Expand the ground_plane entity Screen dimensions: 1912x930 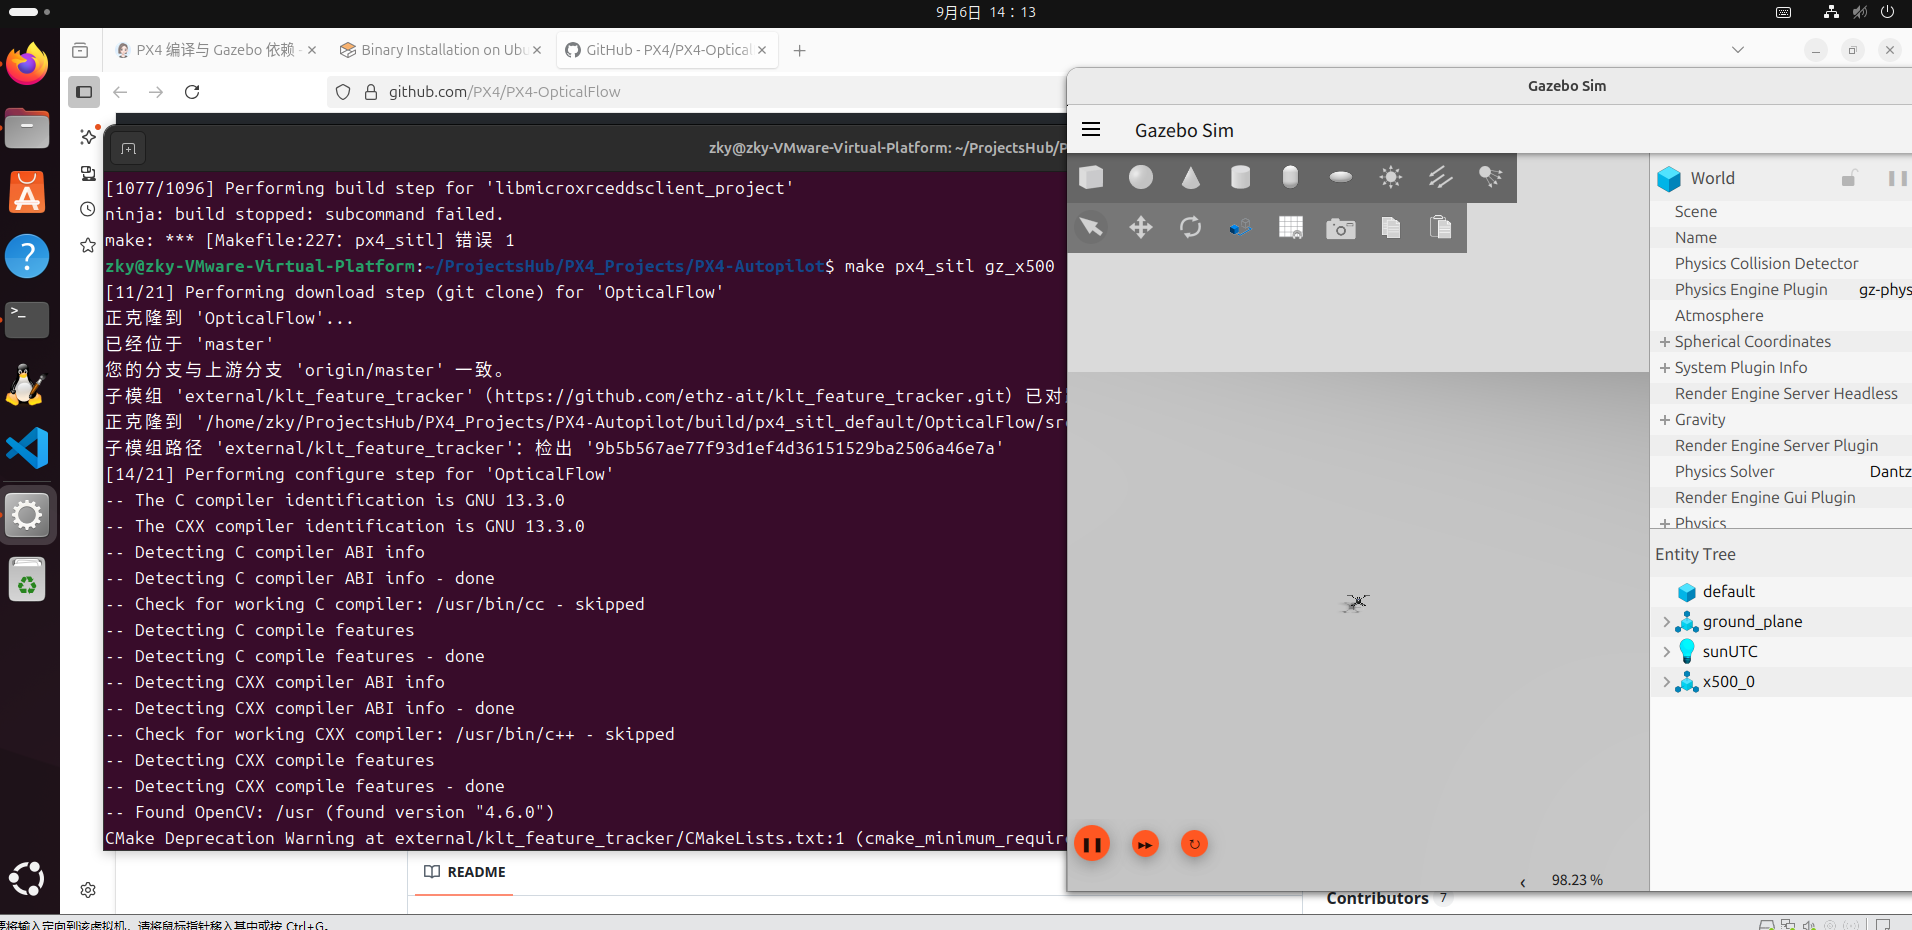click(1666, 622)
